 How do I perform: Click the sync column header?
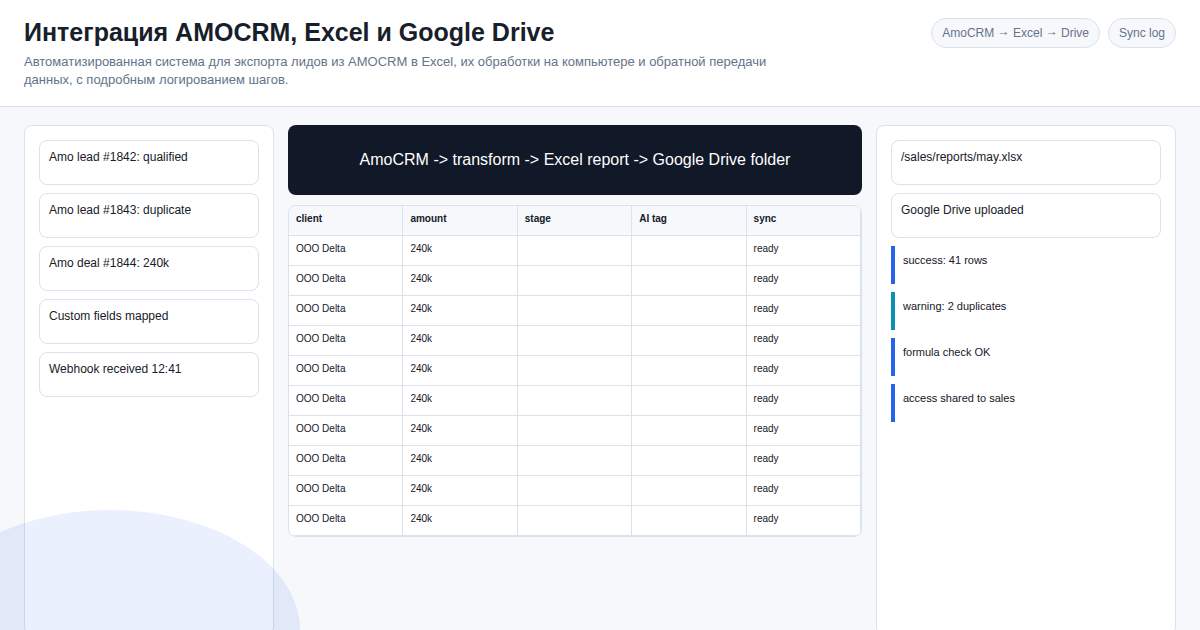point(803,221)
